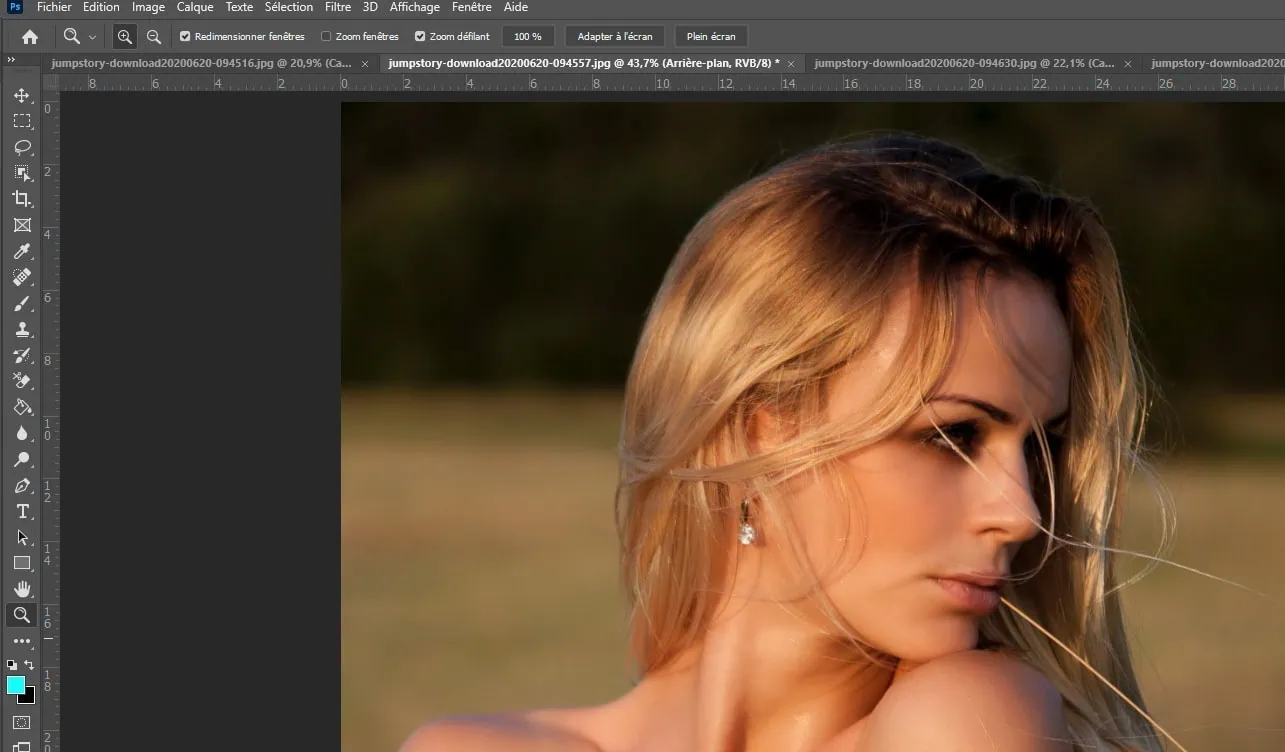Select the Lasso tool
Viewport: 1285px width, 752px height.
[x=22, y=147]
